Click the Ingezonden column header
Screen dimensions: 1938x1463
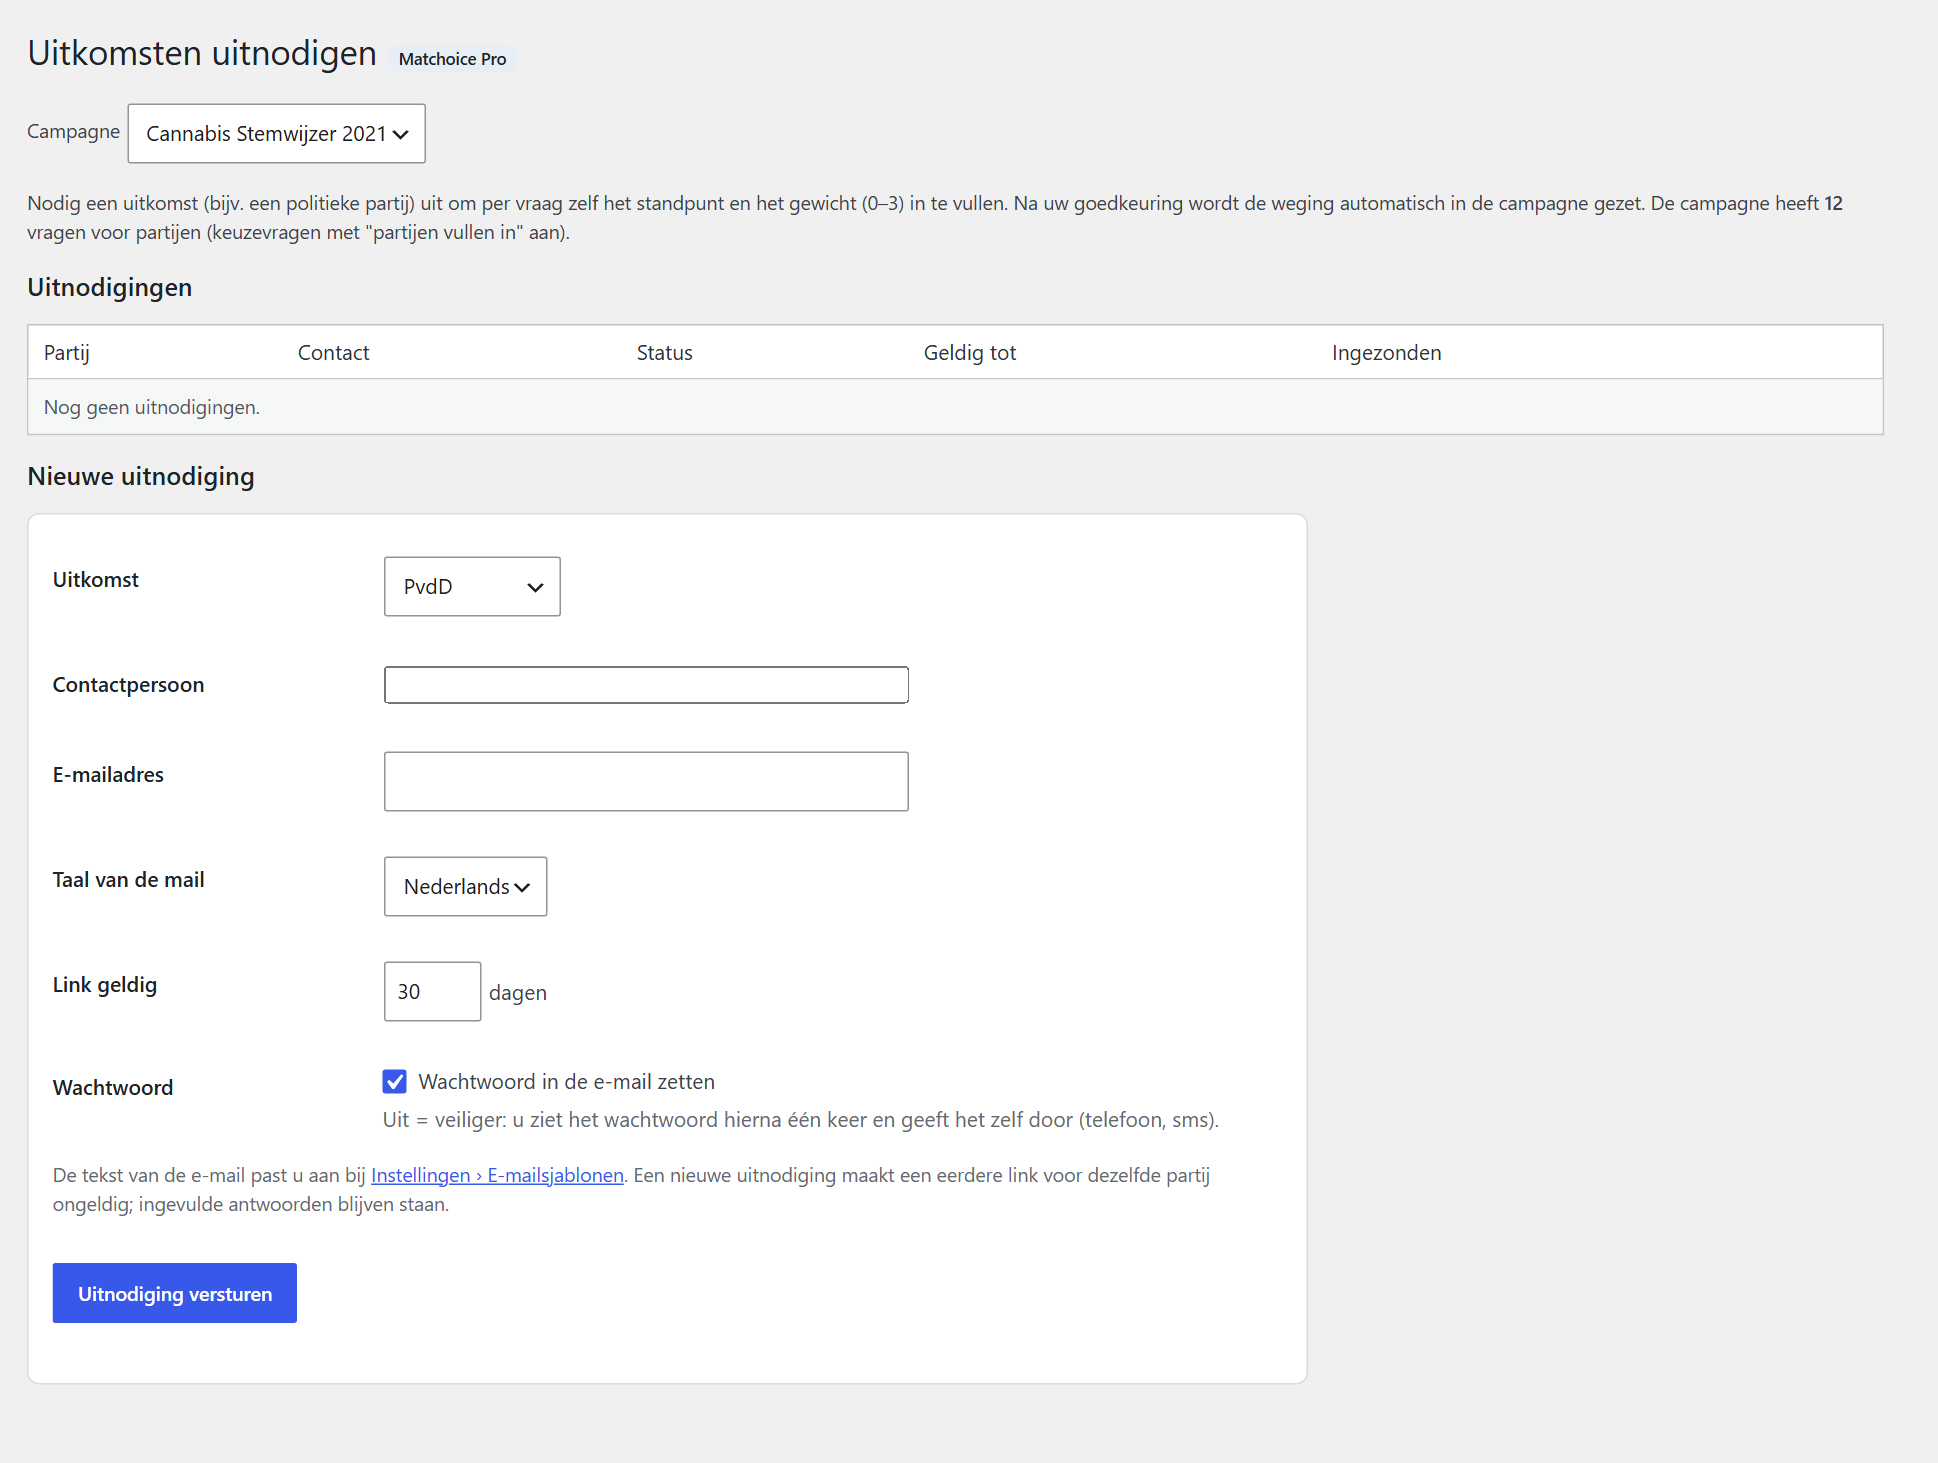pyautogui.click(x=1386, y=352)
